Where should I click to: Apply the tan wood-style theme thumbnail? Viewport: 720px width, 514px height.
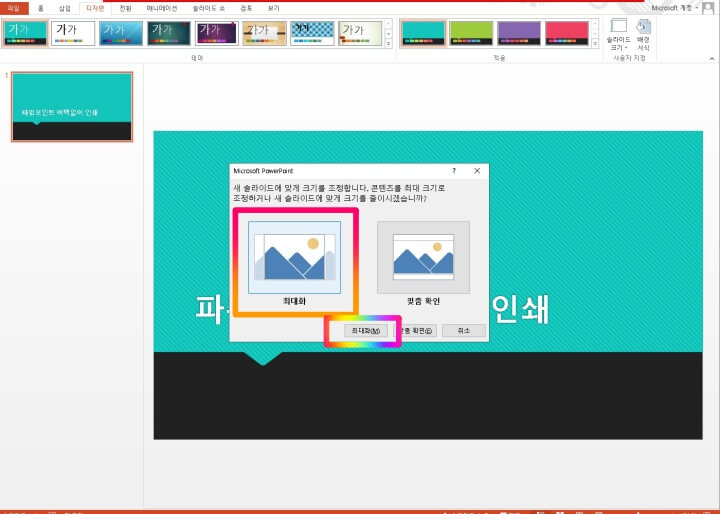point(264,34)
